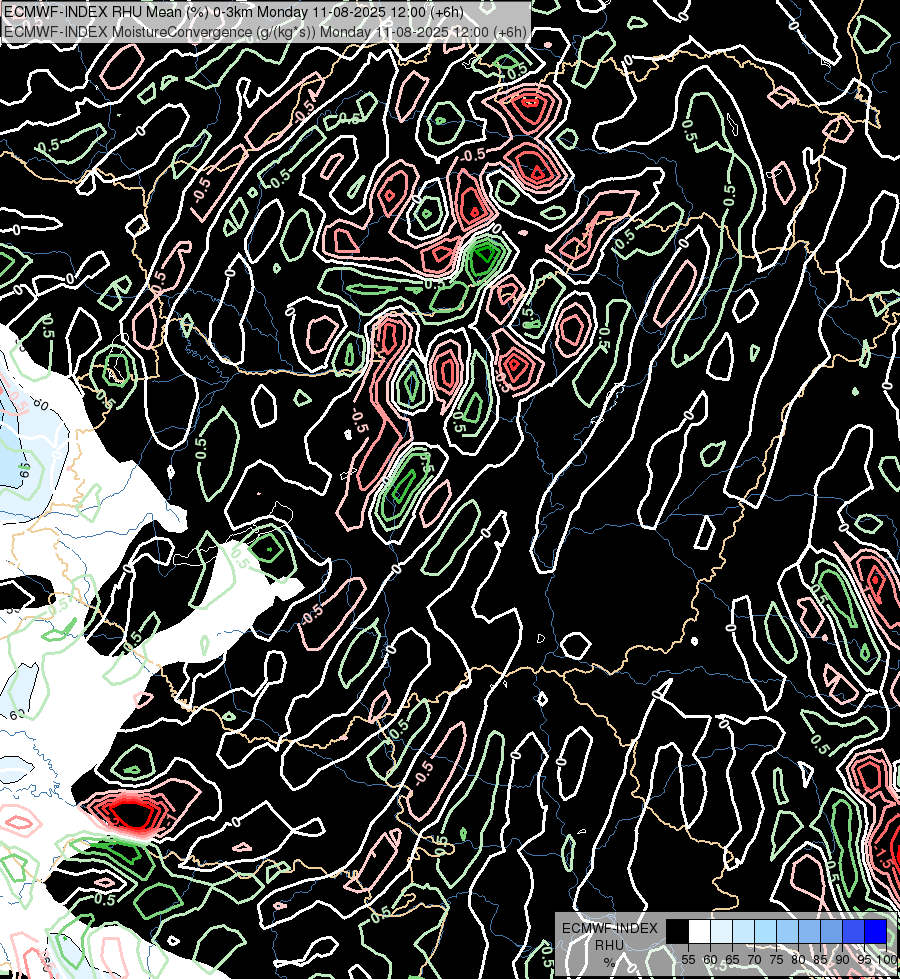The image size is (900, 979).
Task: Click the 60 tick label on the legend
Action: 710,960
